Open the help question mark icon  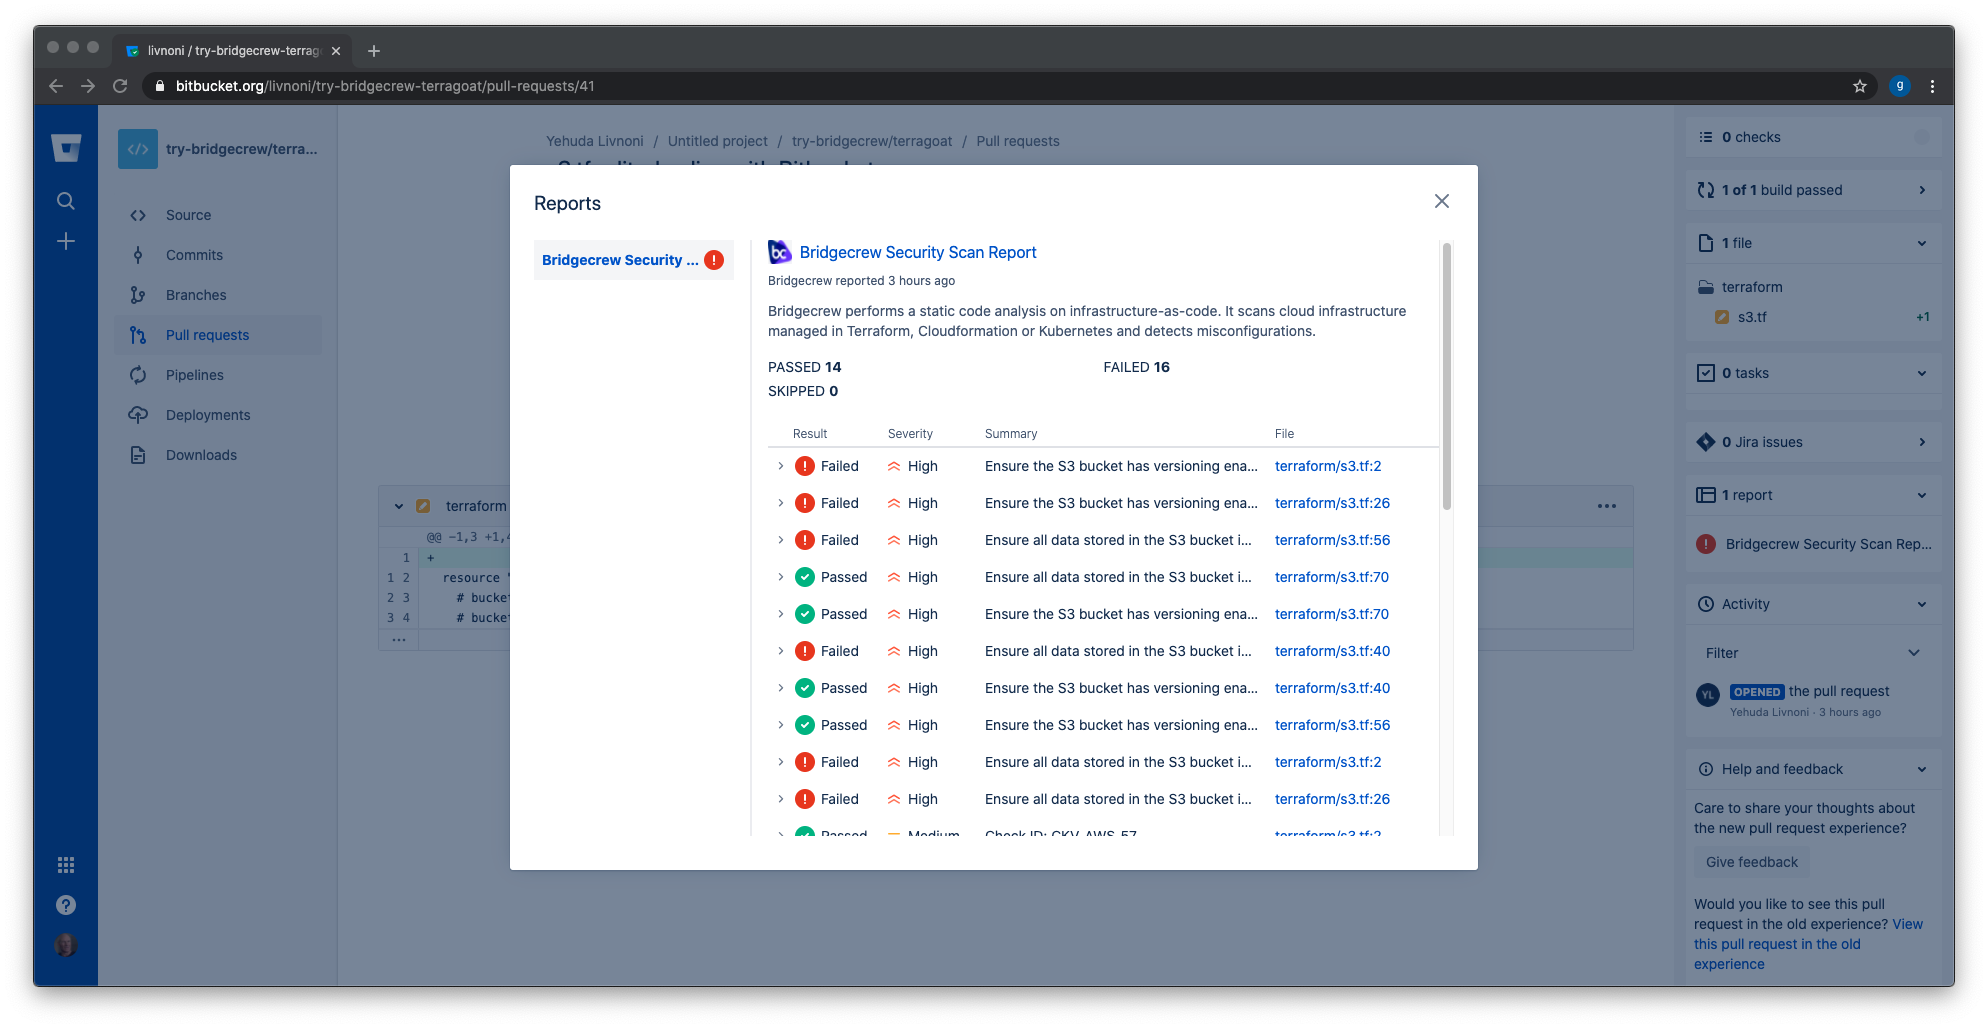click(66, 905)
